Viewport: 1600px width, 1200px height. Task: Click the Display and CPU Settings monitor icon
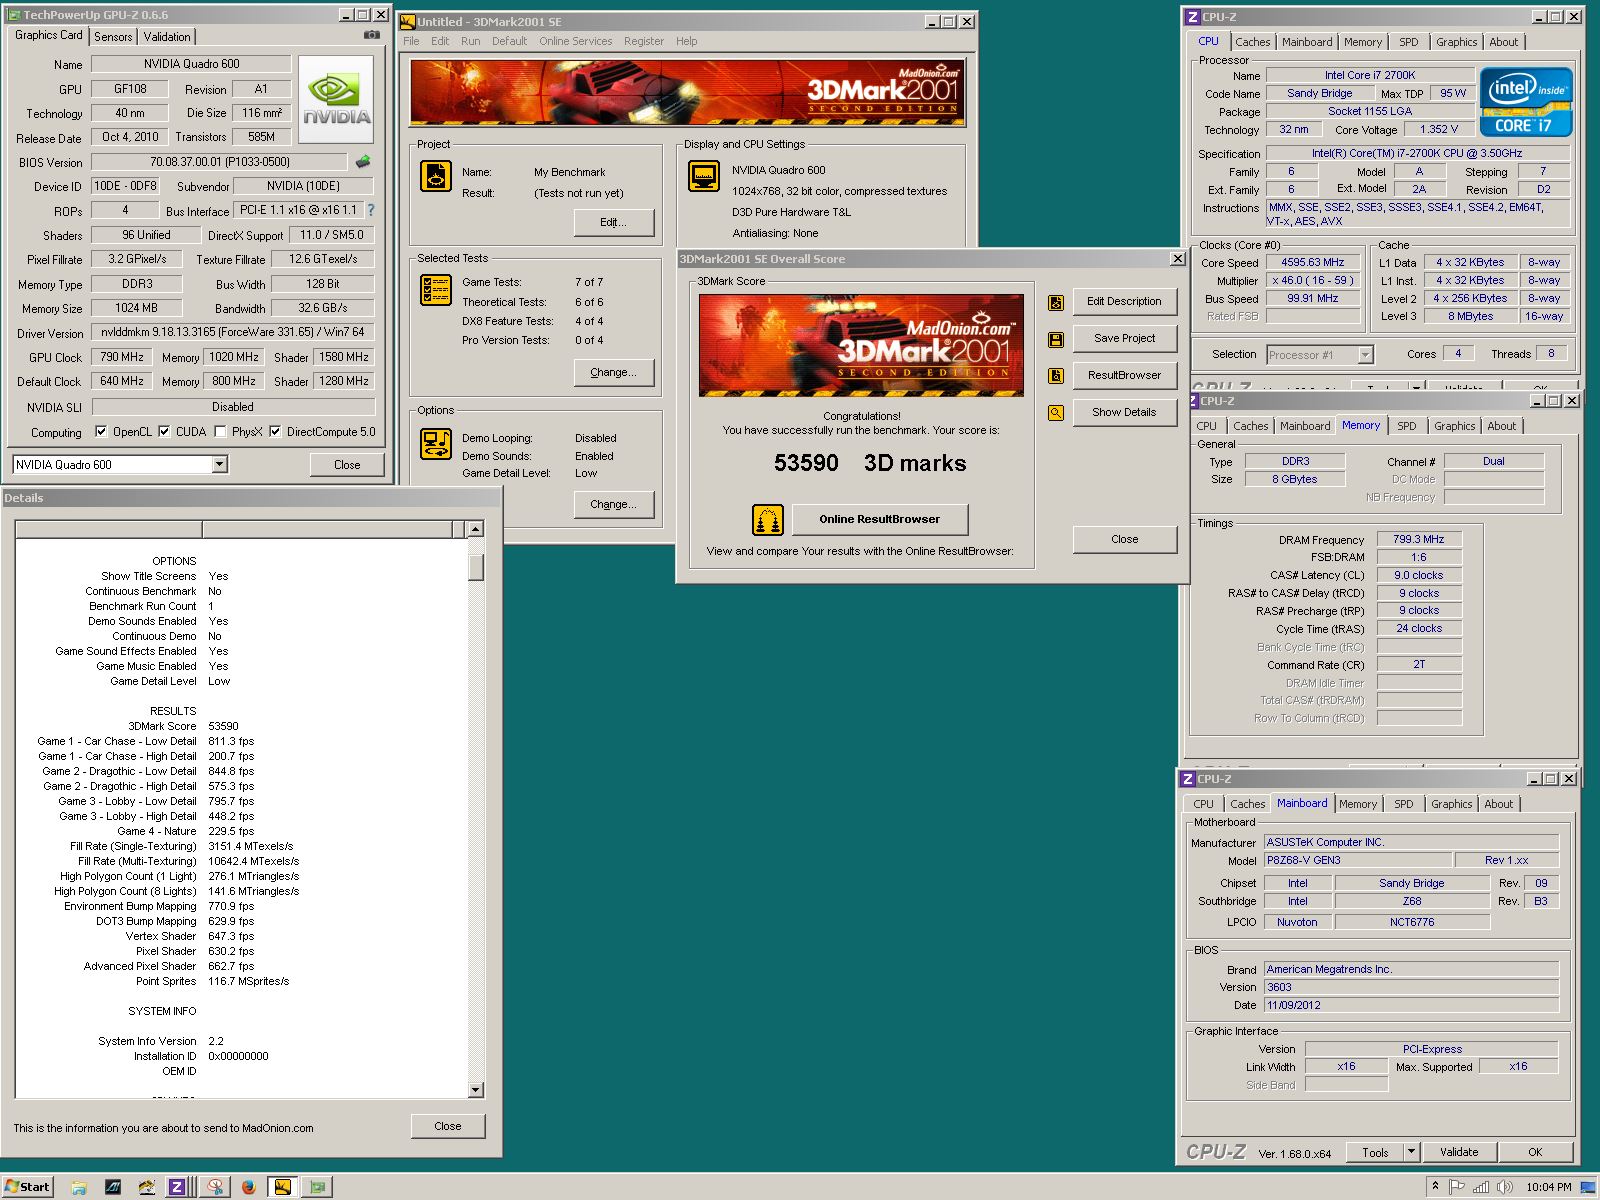point(704,176)
